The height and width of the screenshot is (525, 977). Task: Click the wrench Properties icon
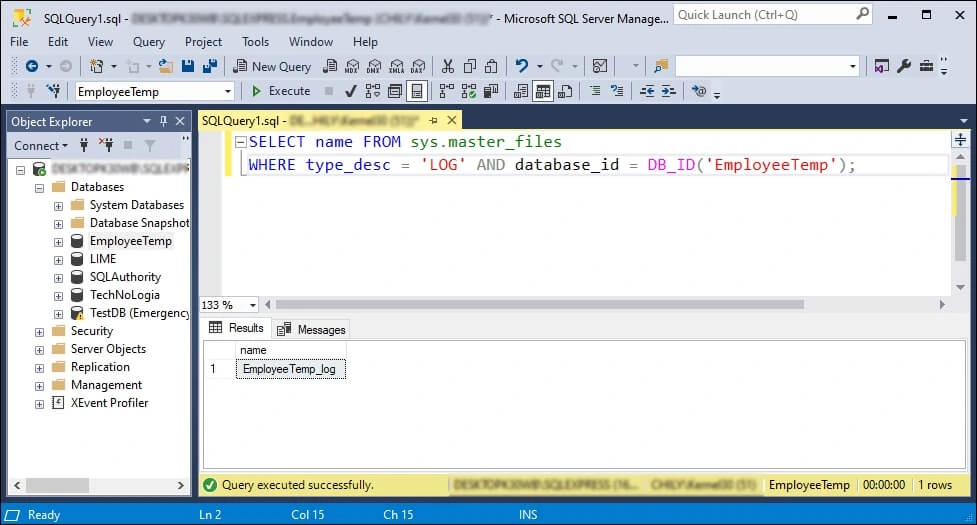point(903,66)
